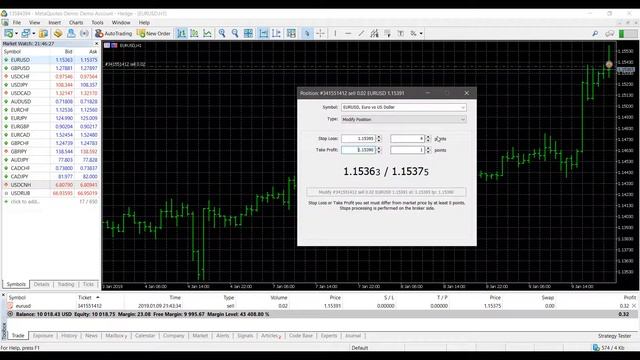
Task: Select the vertical line drawing tool
Action: click(x=335, y=33)
